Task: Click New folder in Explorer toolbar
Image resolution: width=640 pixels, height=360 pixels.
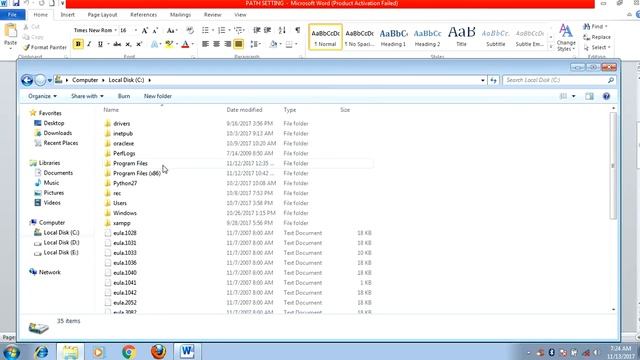Action: point(158,96)
